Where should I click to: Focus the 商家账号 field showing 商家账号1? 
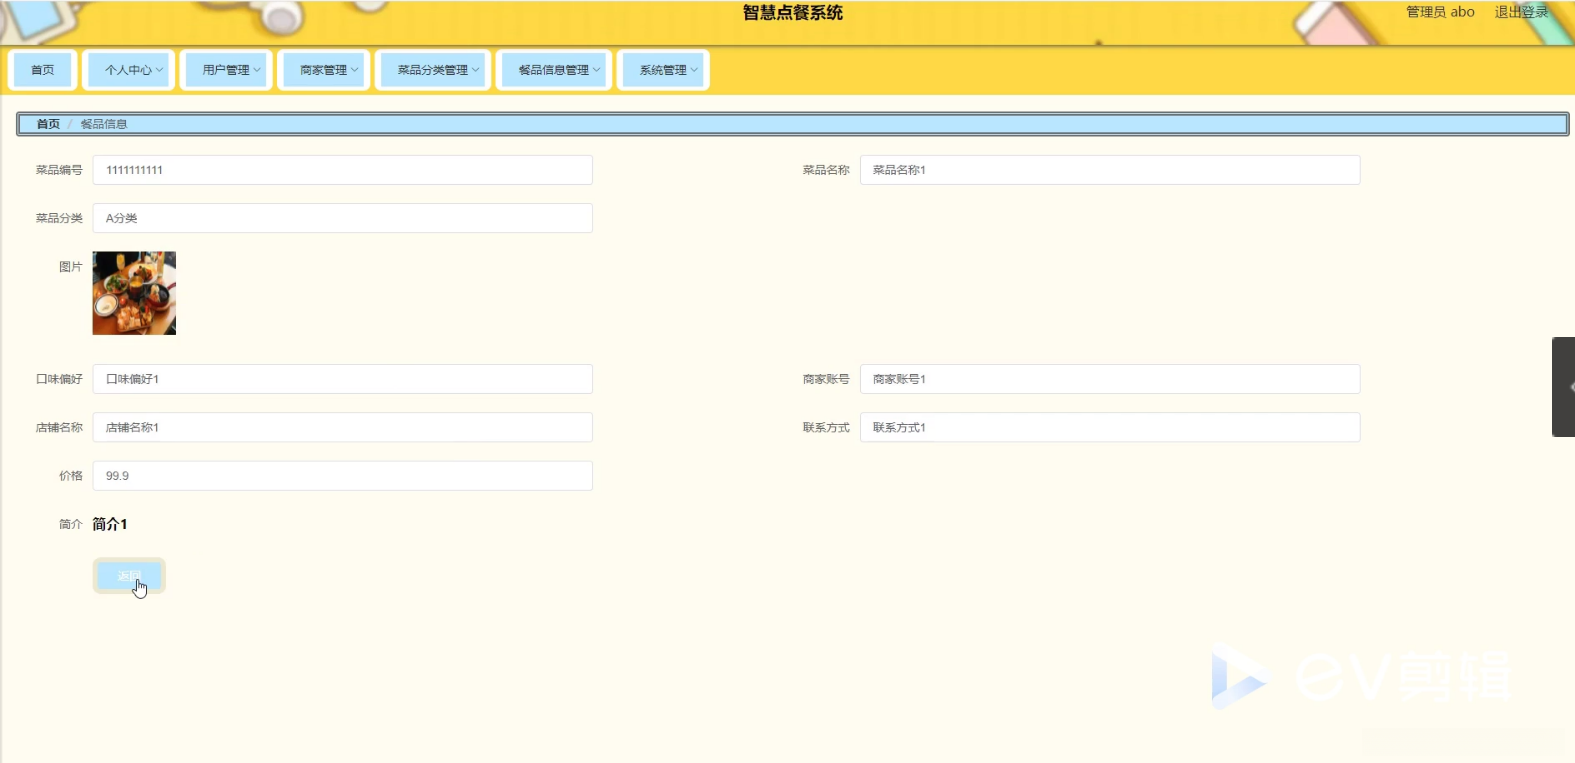[1110, 379]
